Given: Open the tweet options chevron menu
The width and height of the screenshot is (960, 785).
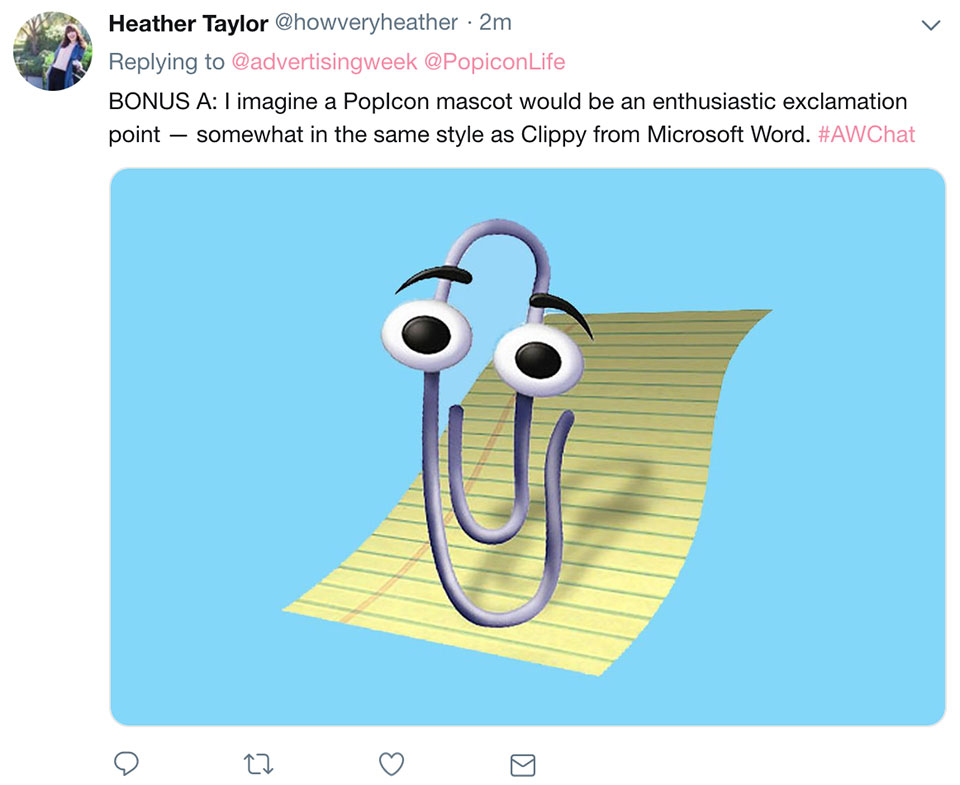Looking at the screenshot, I should pos(931,25).
